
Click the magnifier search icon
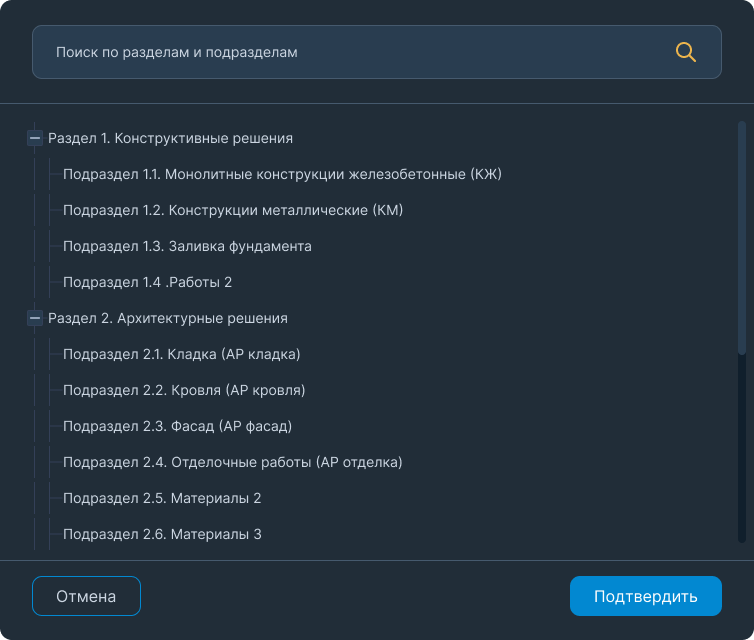[x=686, y=52]
